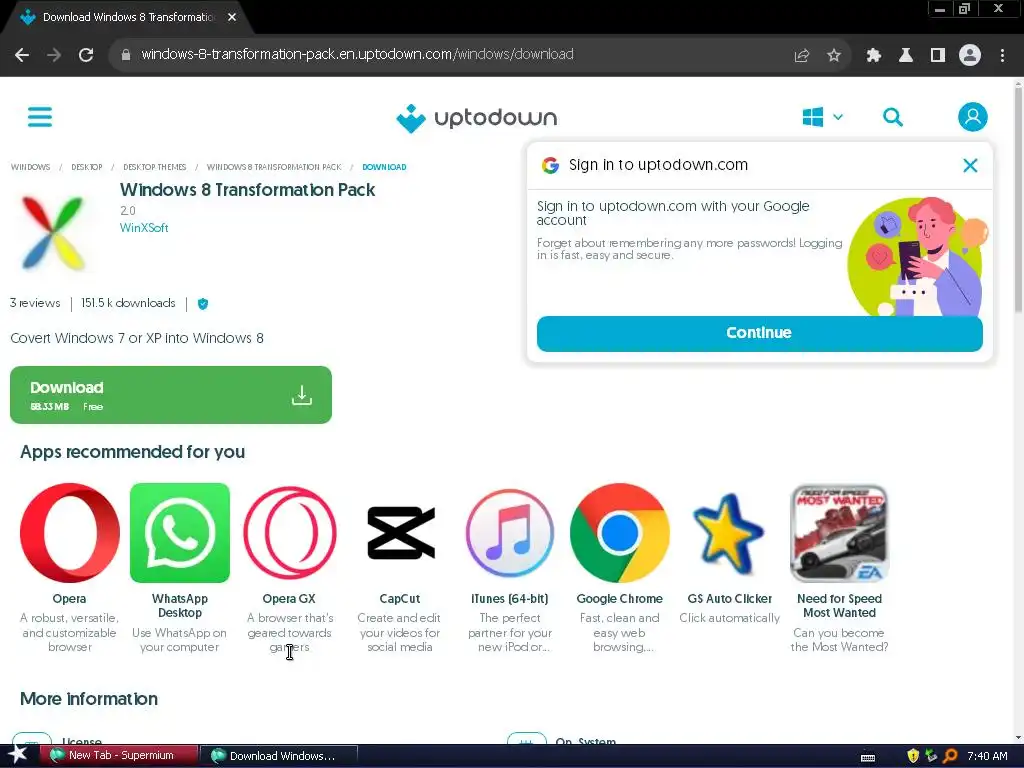1024x768 pixels.
Task: Click the Opera app title link
Action: coord(69,599)
